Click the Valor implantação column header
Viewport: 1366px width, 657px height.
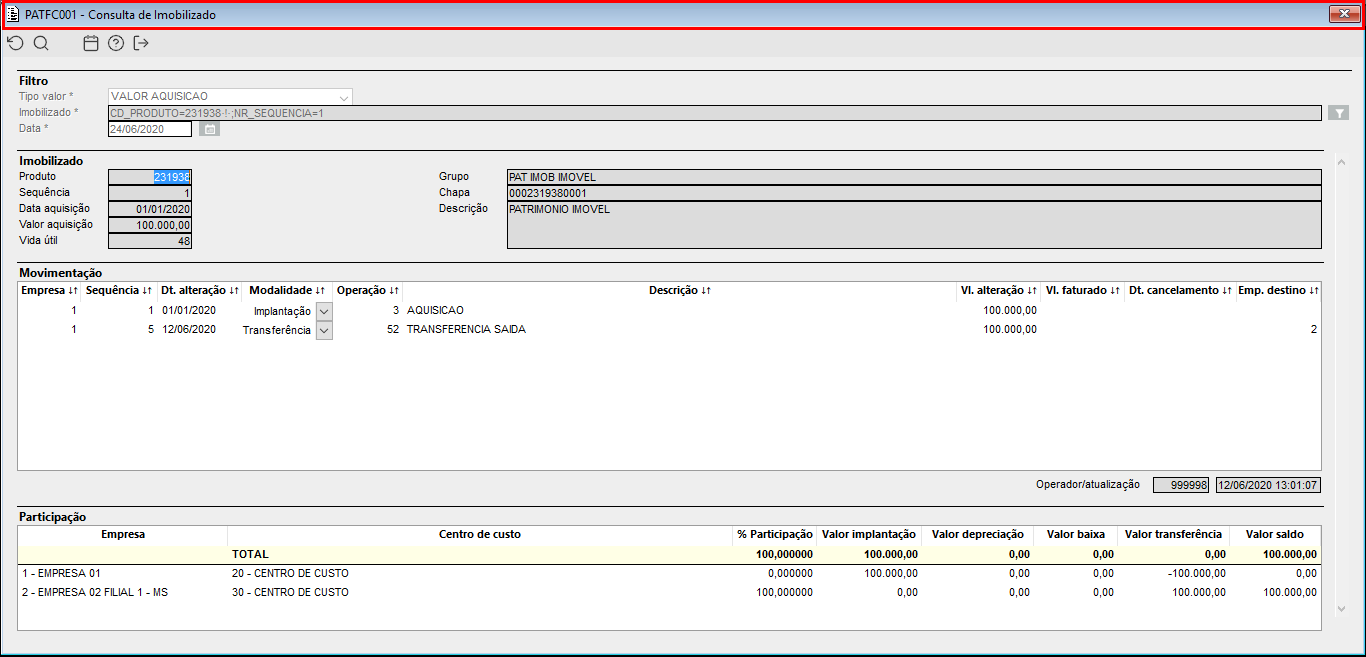[869, 535]
